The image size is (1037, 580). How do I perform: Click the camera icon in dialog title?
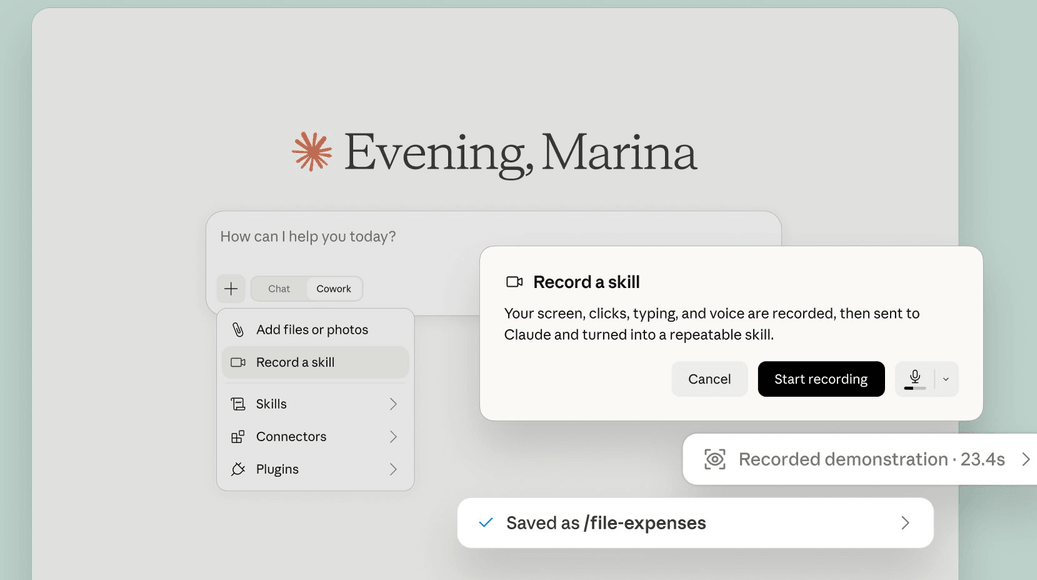[x=514, y=282]
